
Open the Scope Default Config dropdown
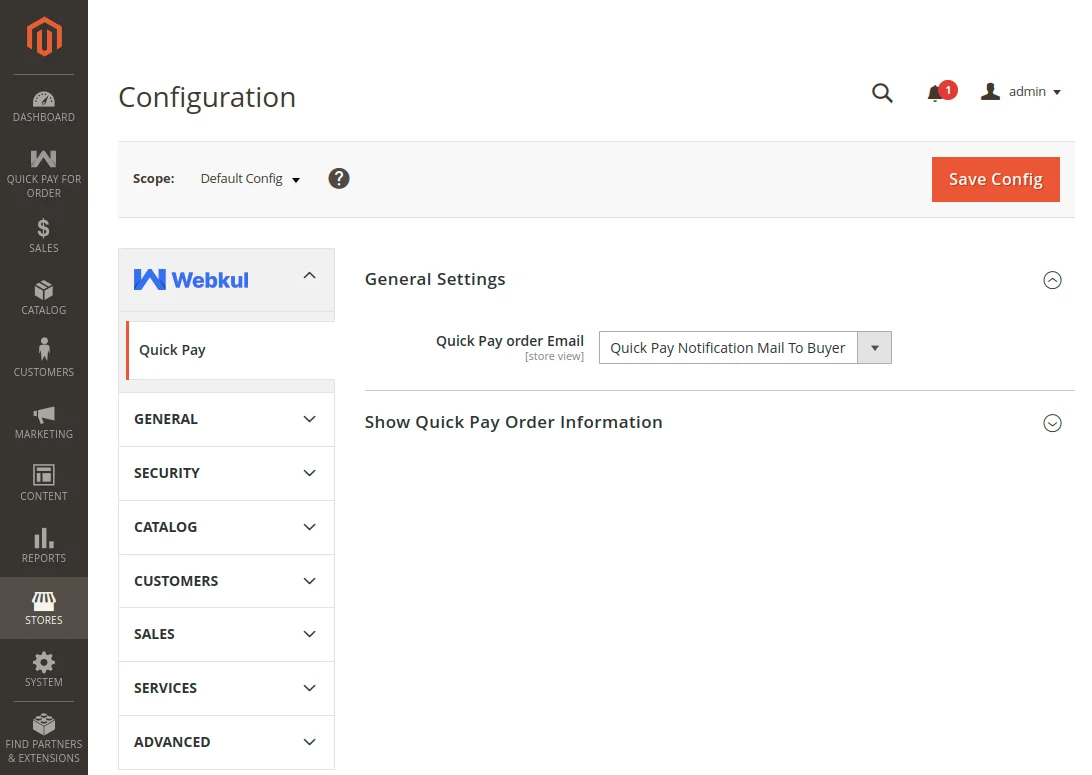click(250, 179)
